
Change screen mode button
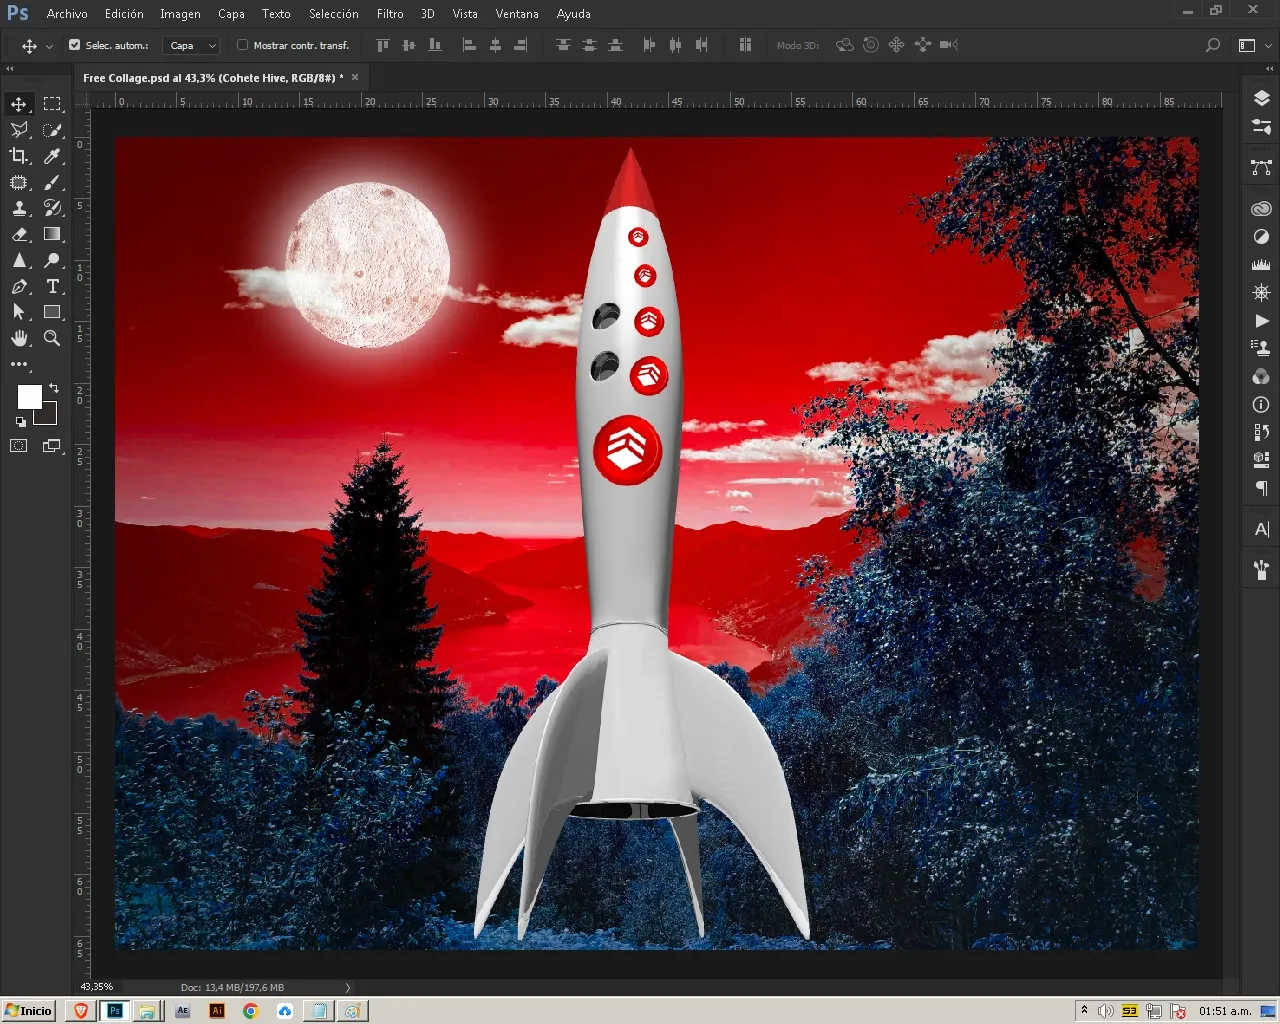pyautogui.click(x=52, y=446)
